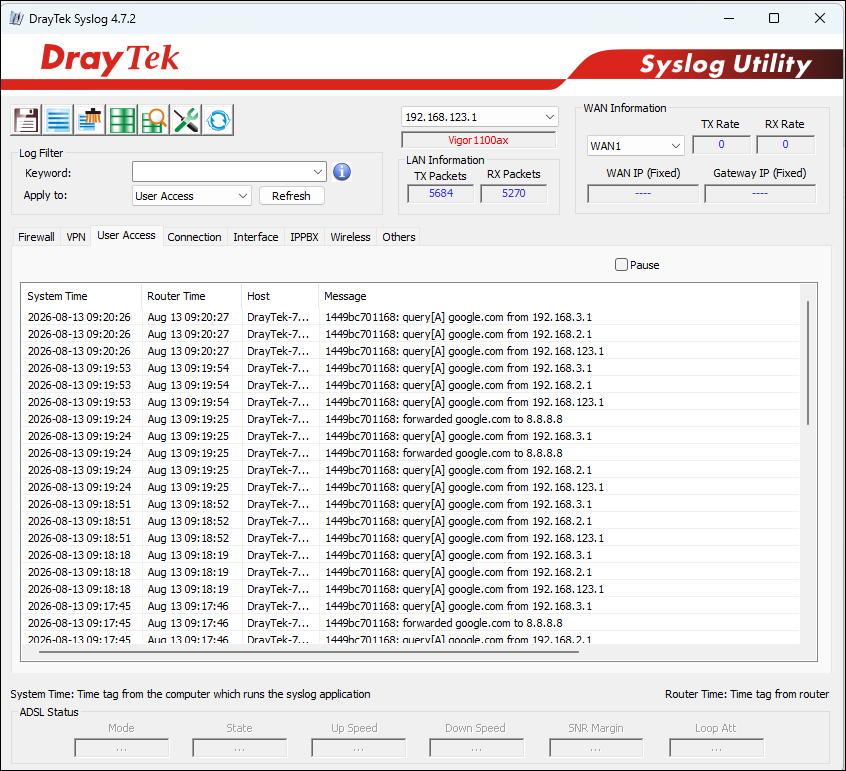Click the TX Packets value 5684
The width and height of the screenshot is (846, 771).
tap(441, 193)
